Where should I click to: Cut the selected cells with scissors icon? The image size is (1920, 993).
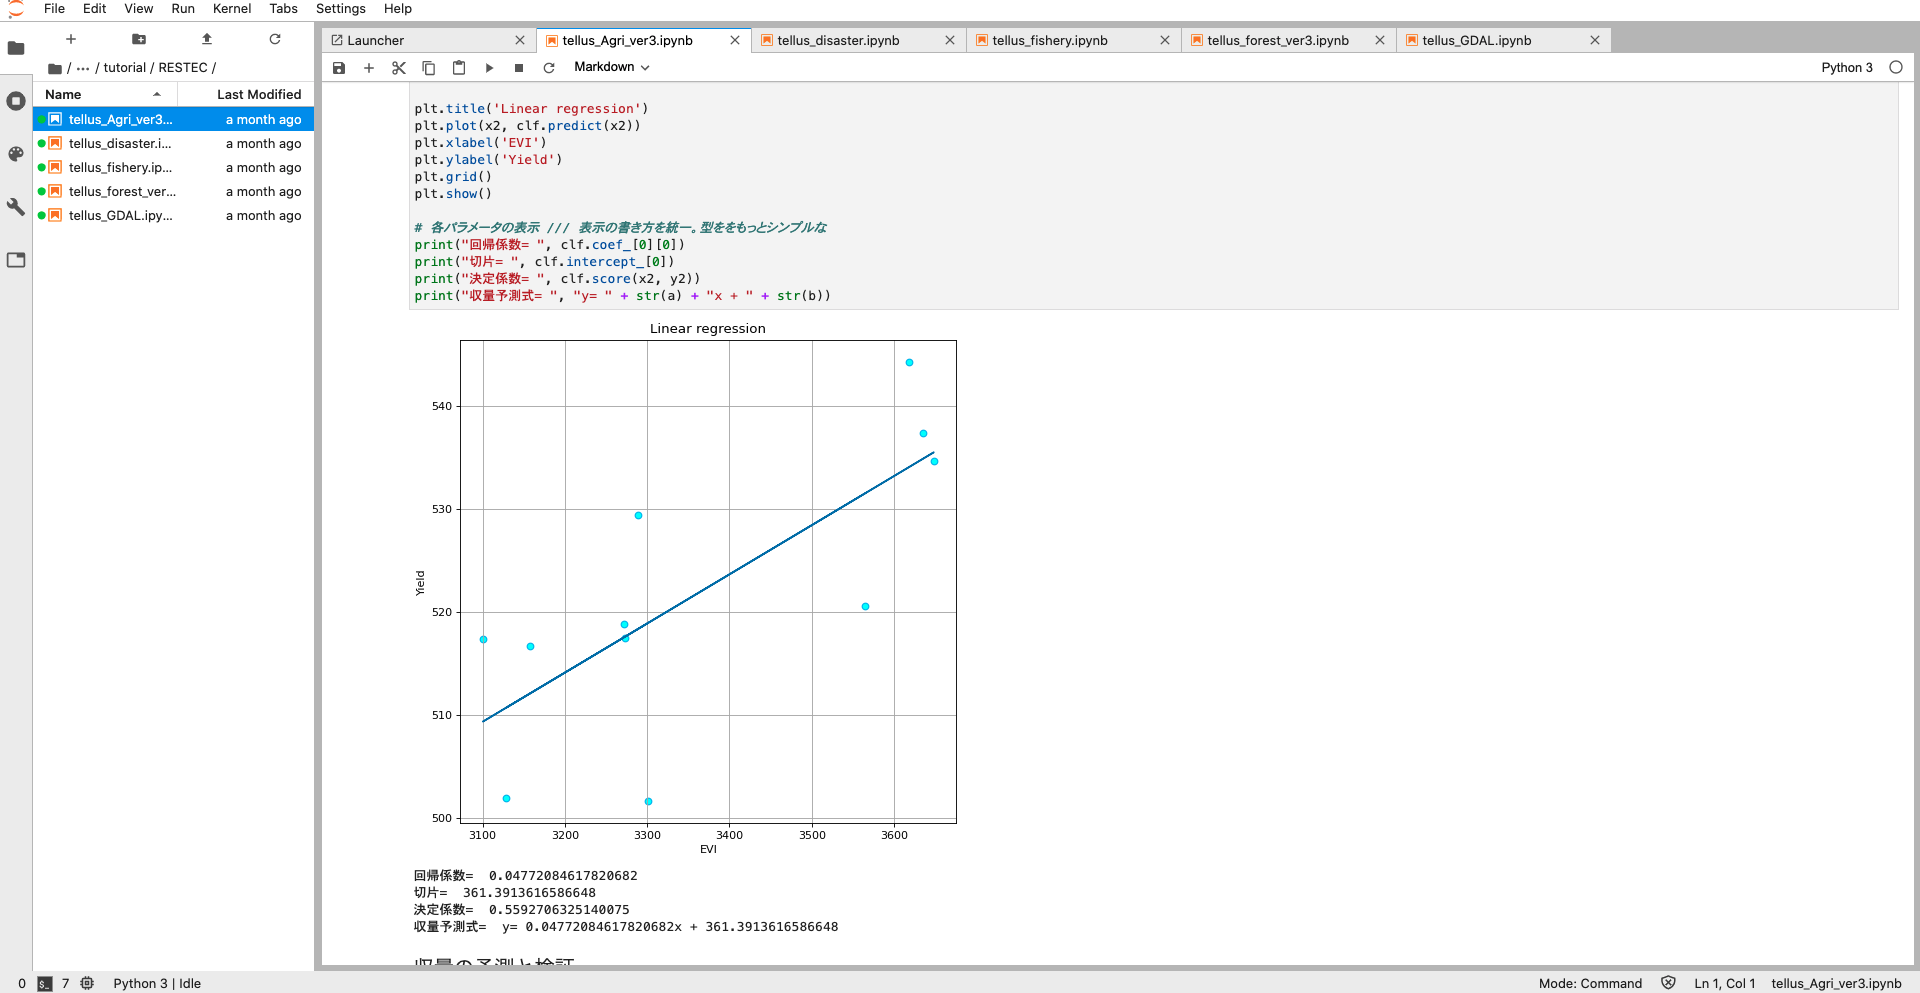coord(399,68)
